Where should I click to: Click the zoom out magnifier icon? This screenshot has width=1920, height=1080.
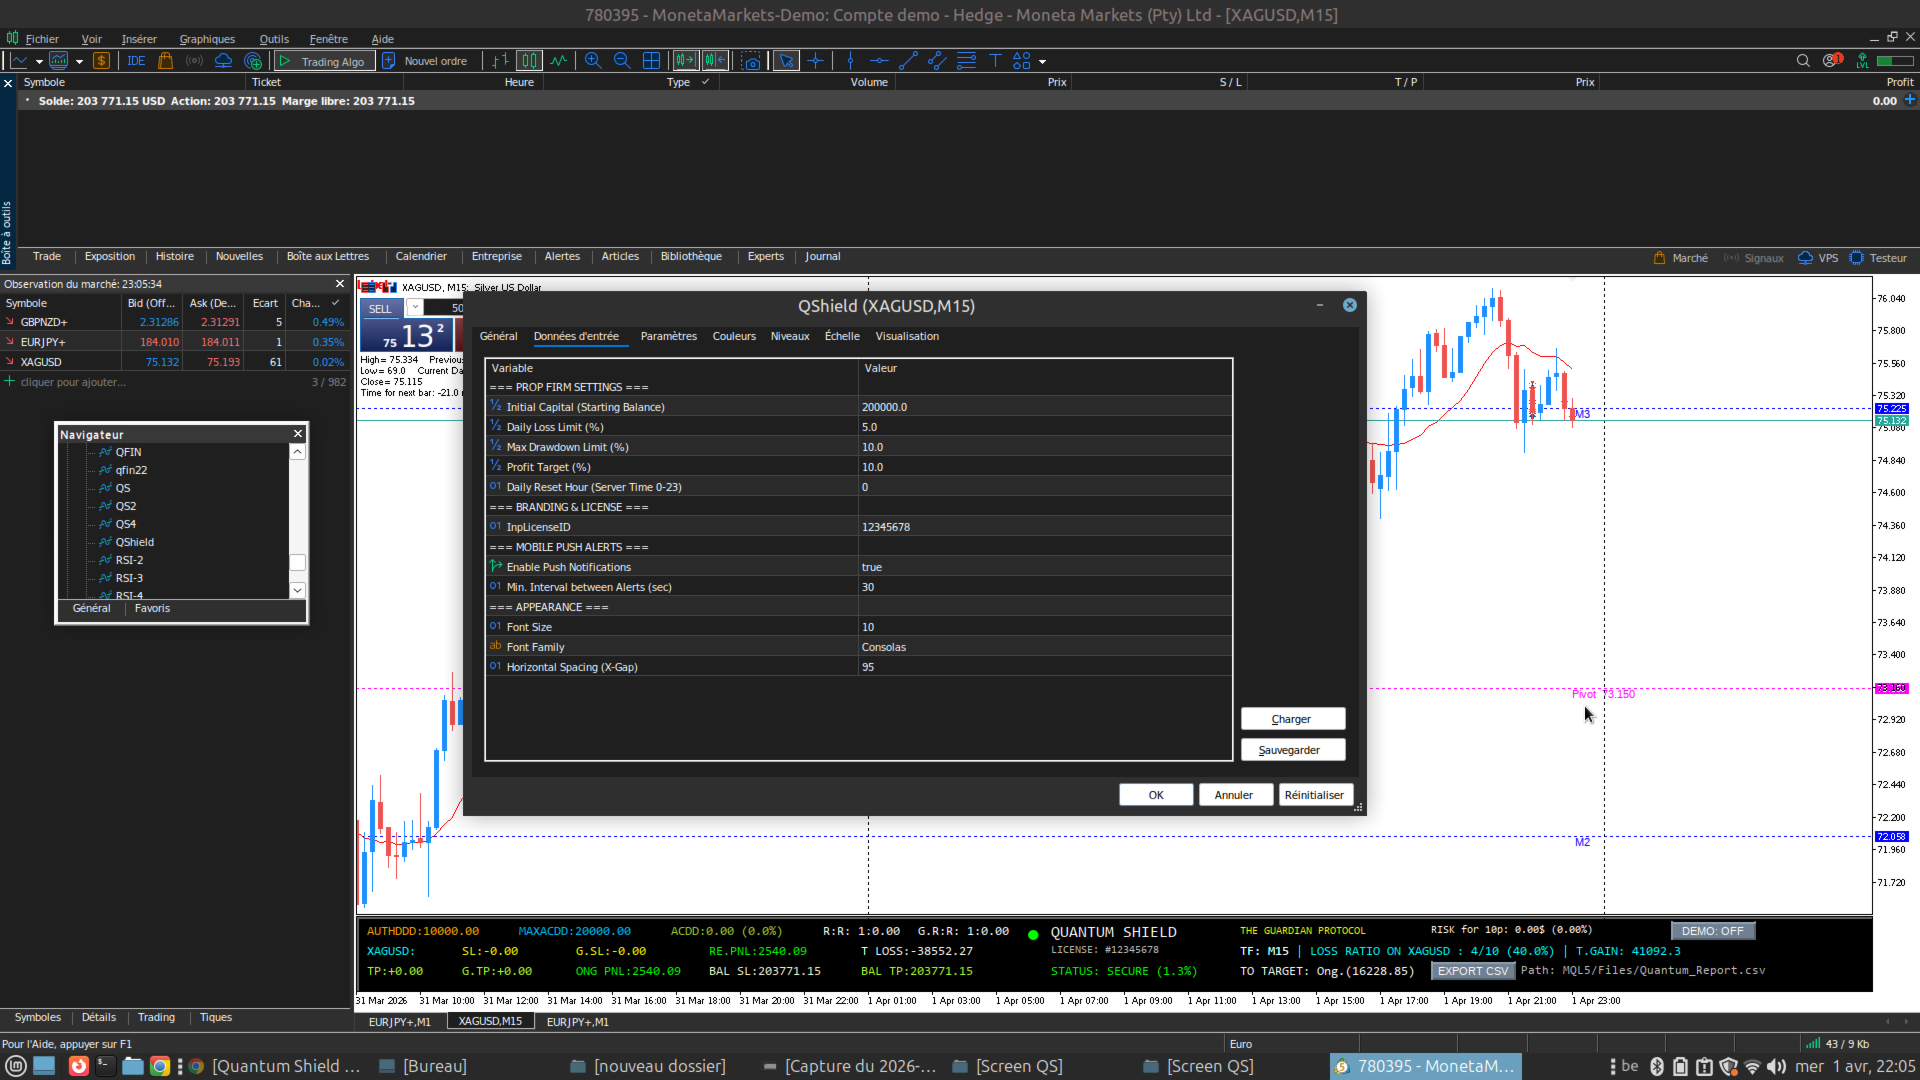tap(622, 61)
